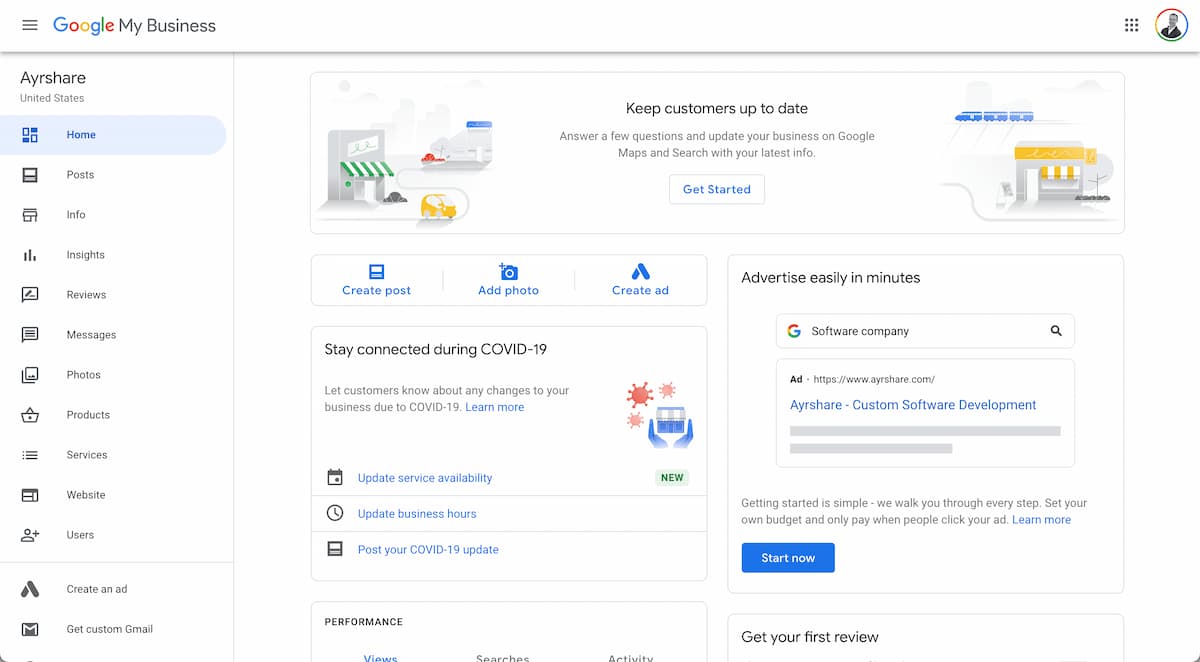Open the Google apps grid
Image resolution: width=1200 pixels, height=662 pixels.
[1131, 24]
